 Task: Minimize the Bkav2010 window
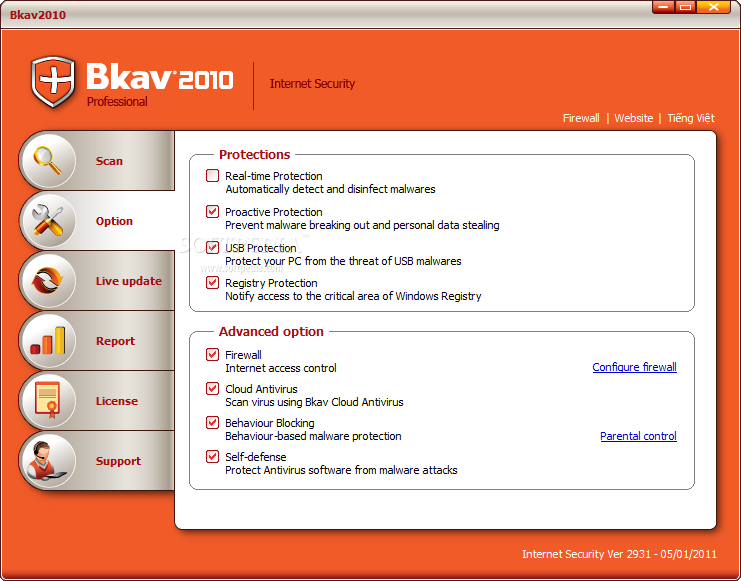663,7
